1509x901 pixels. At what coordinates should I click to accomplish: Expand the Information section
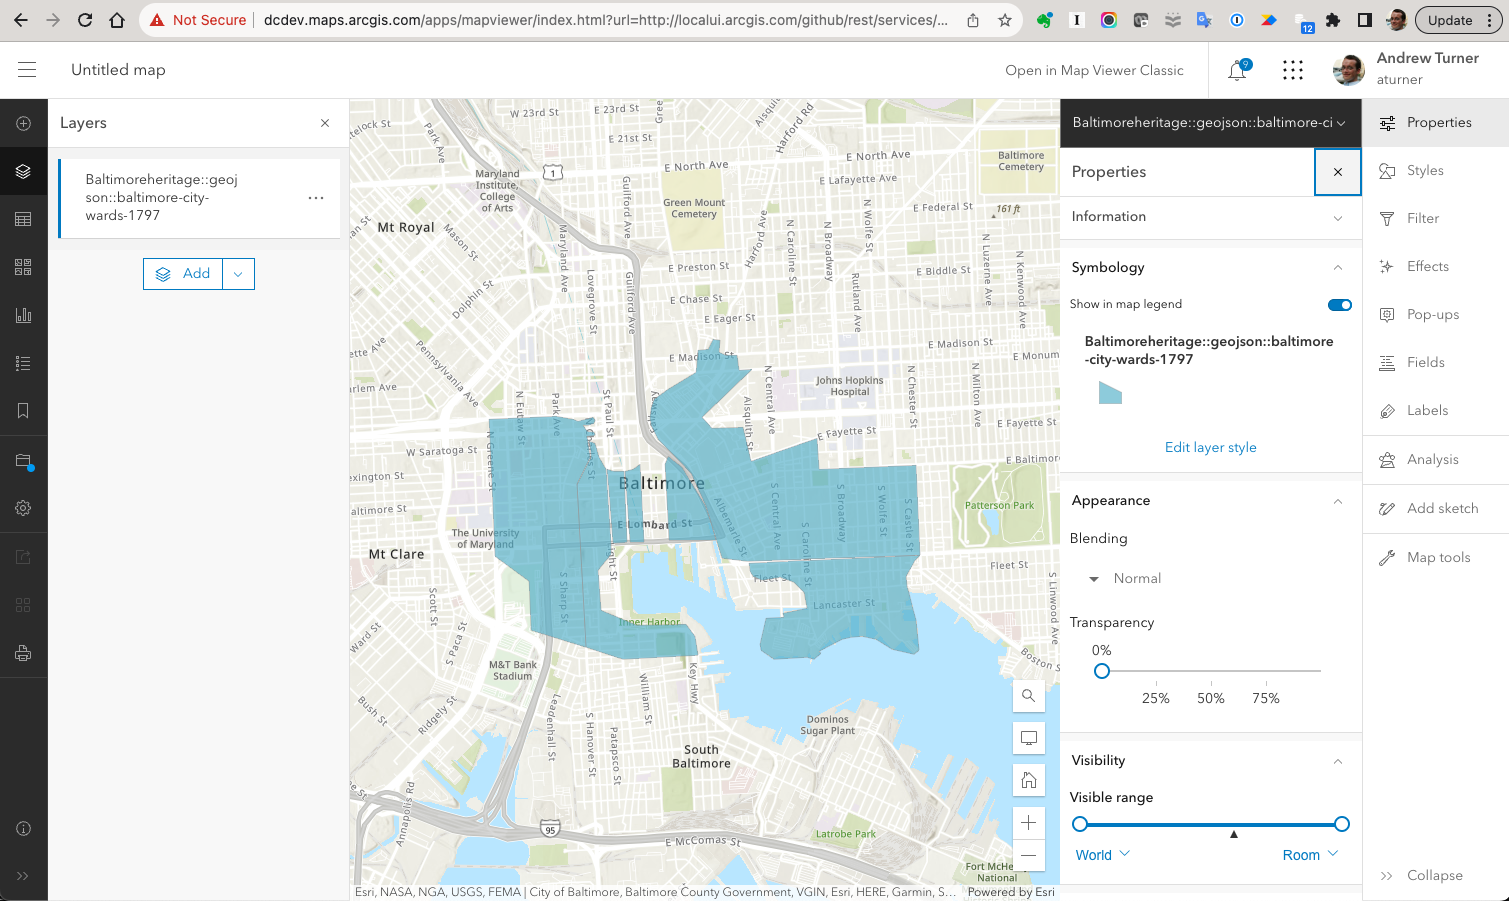pyautogui.click(x=1338, y=217)
